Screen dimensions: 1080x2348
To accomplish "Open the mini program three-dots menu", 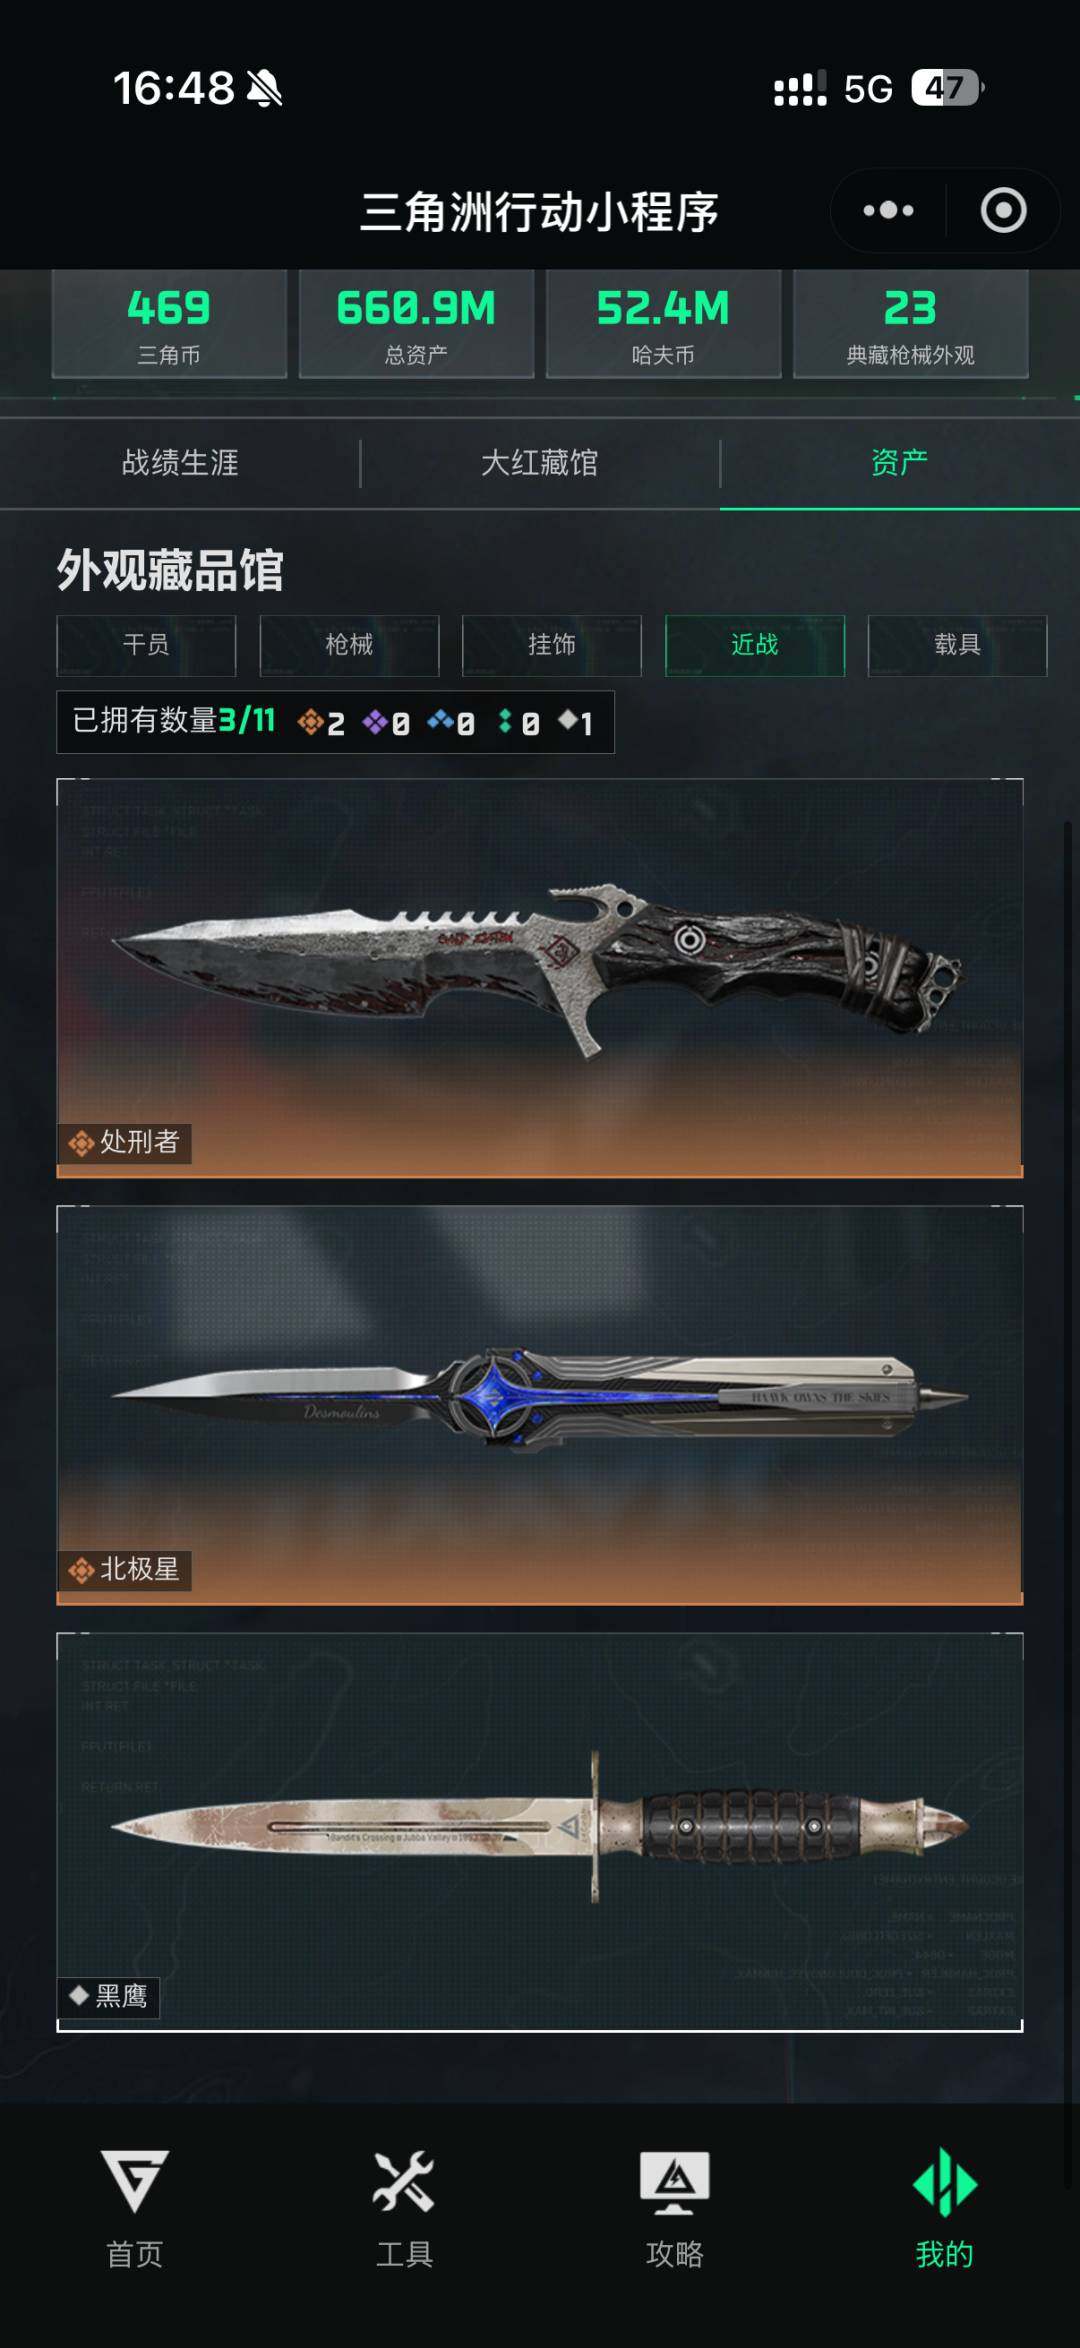I will [x=888, y=210].
